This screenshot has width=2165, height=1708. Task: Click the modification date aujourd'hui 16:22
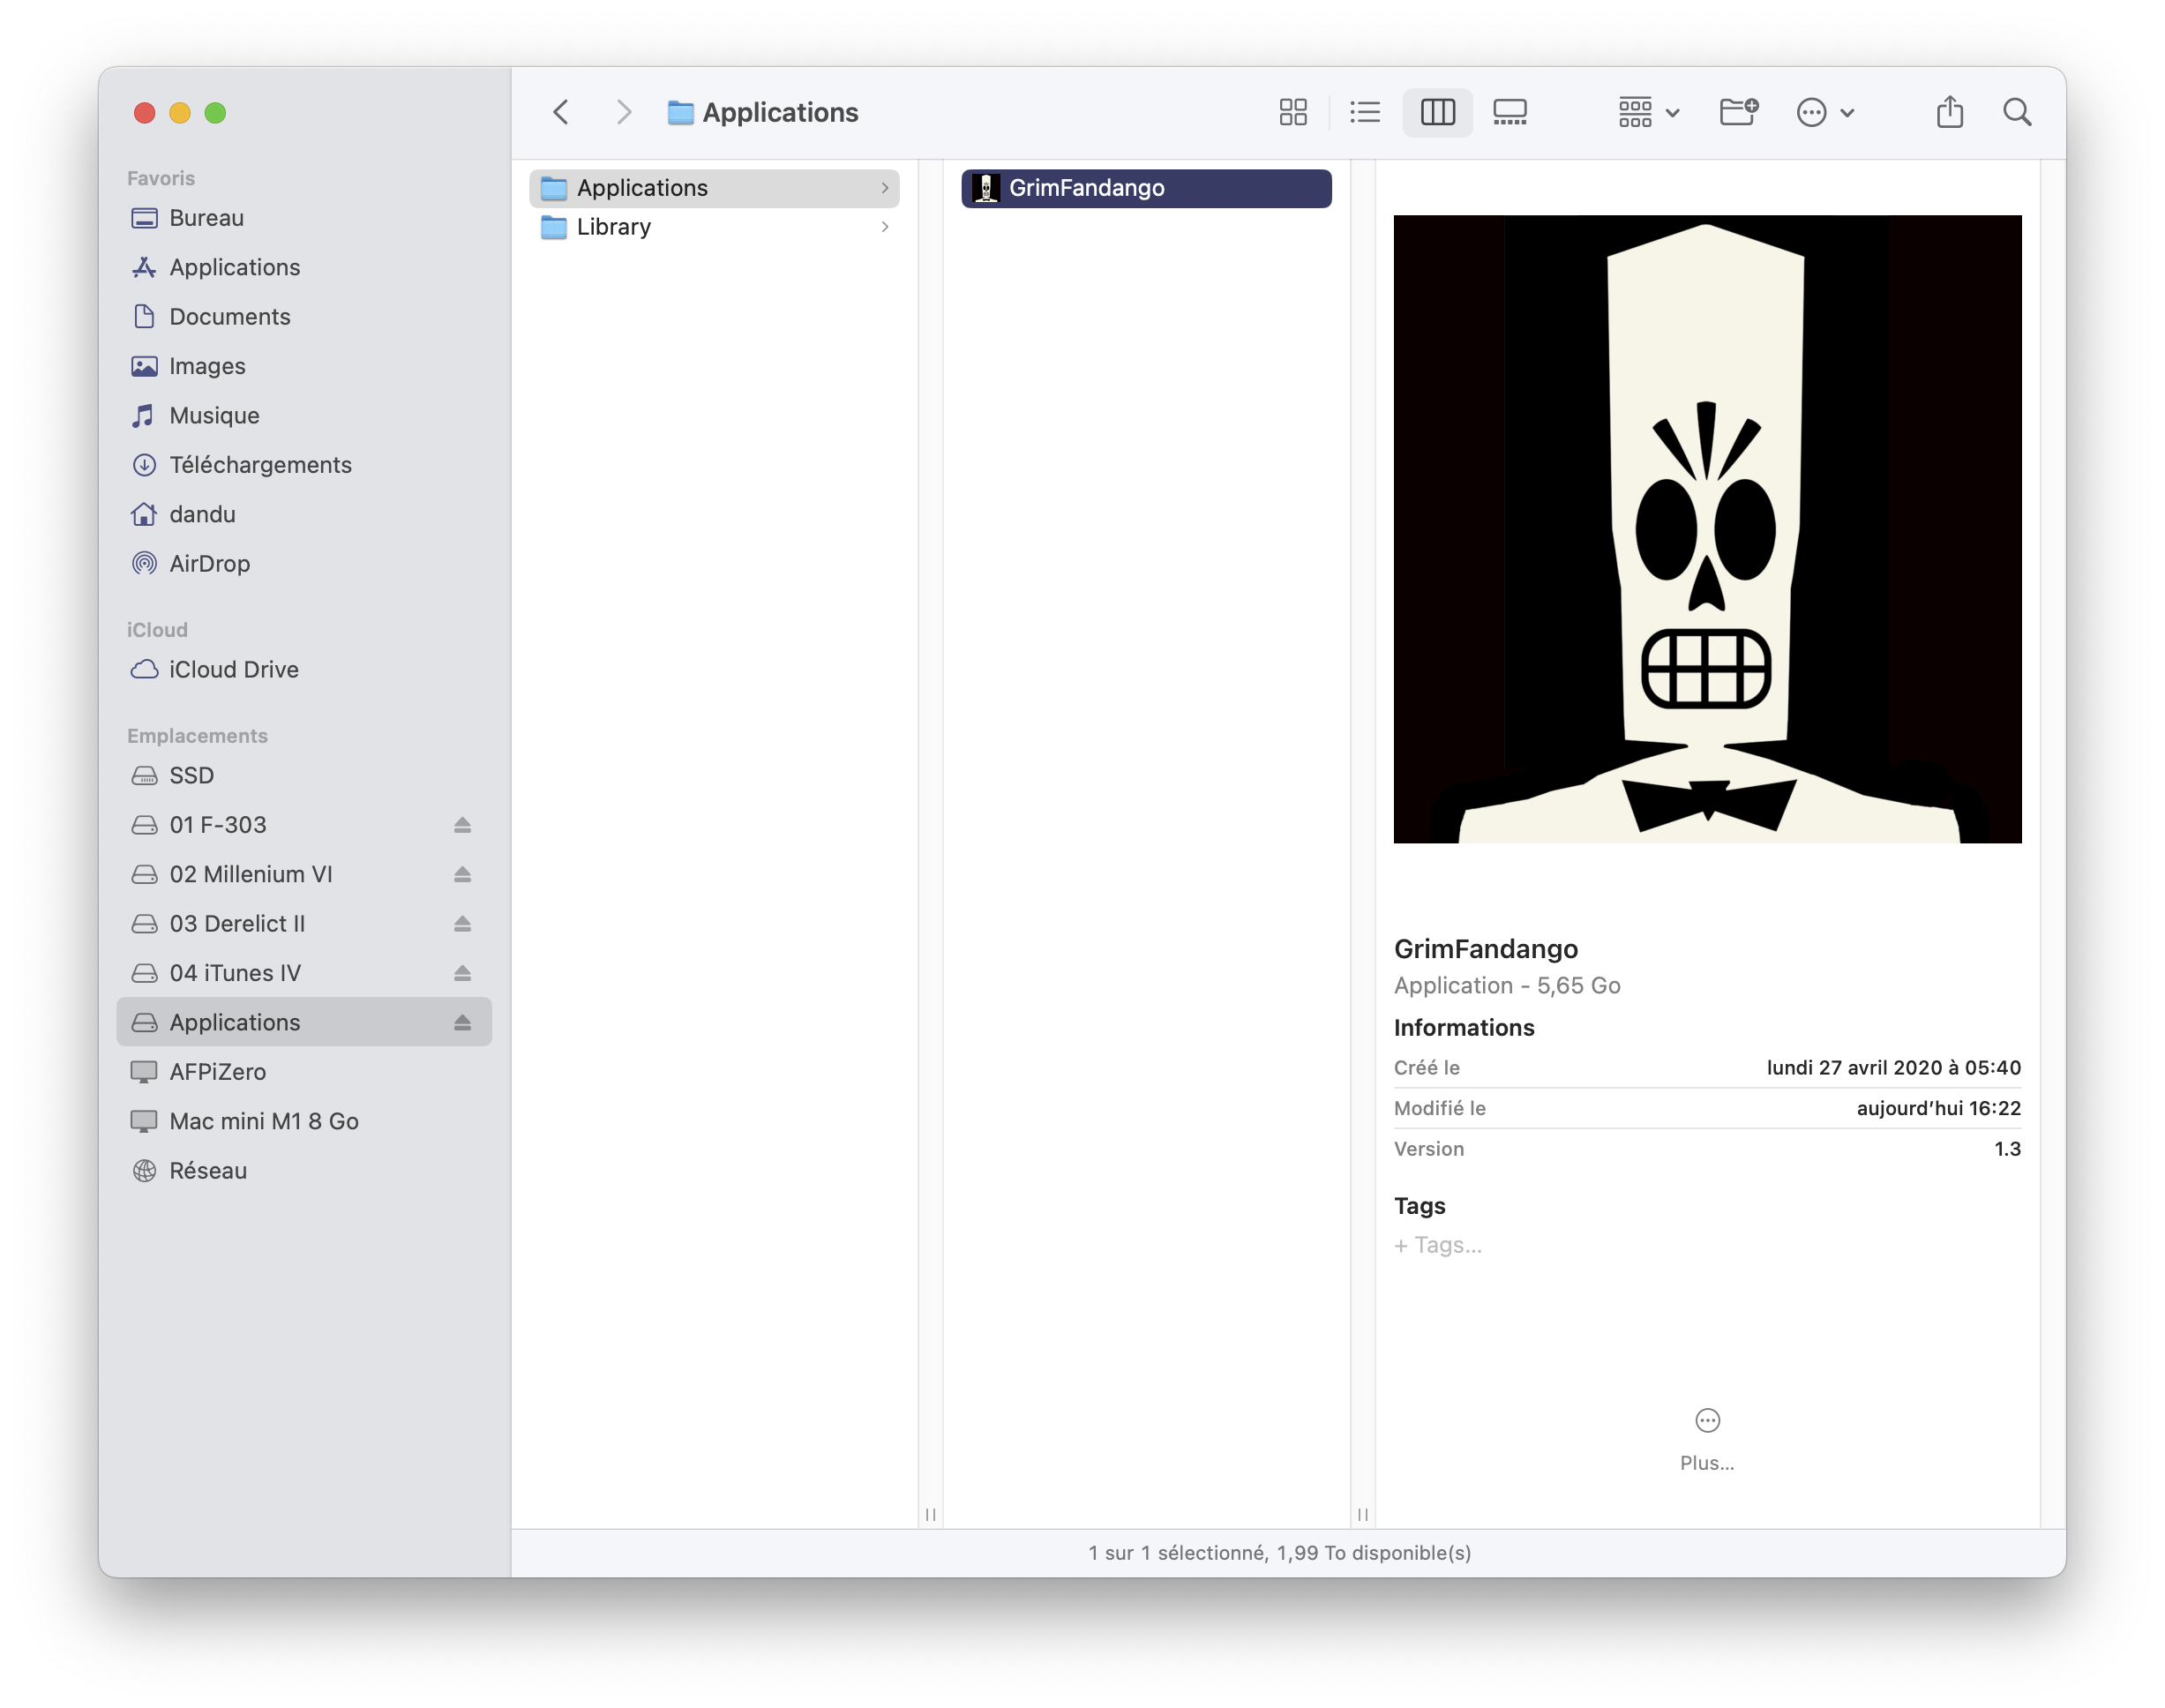point(1938,1108)
